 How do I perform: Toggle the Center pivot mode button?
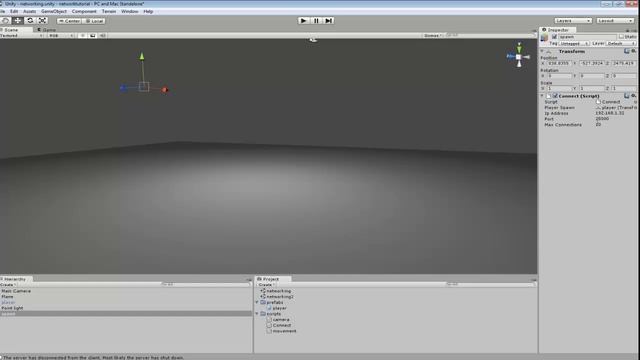coord(69,21)
